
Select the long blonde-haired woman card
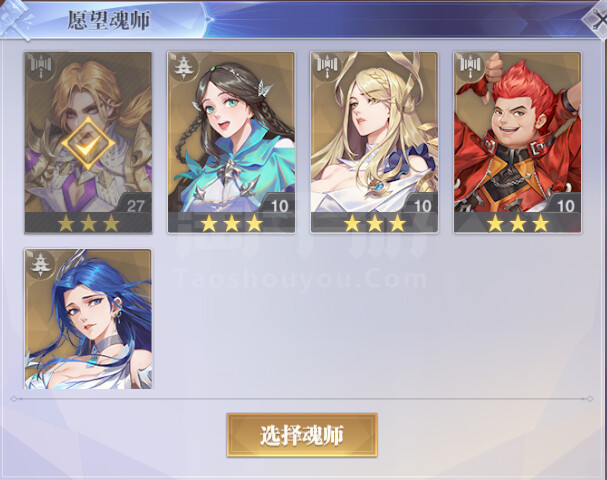coord(374,142)
